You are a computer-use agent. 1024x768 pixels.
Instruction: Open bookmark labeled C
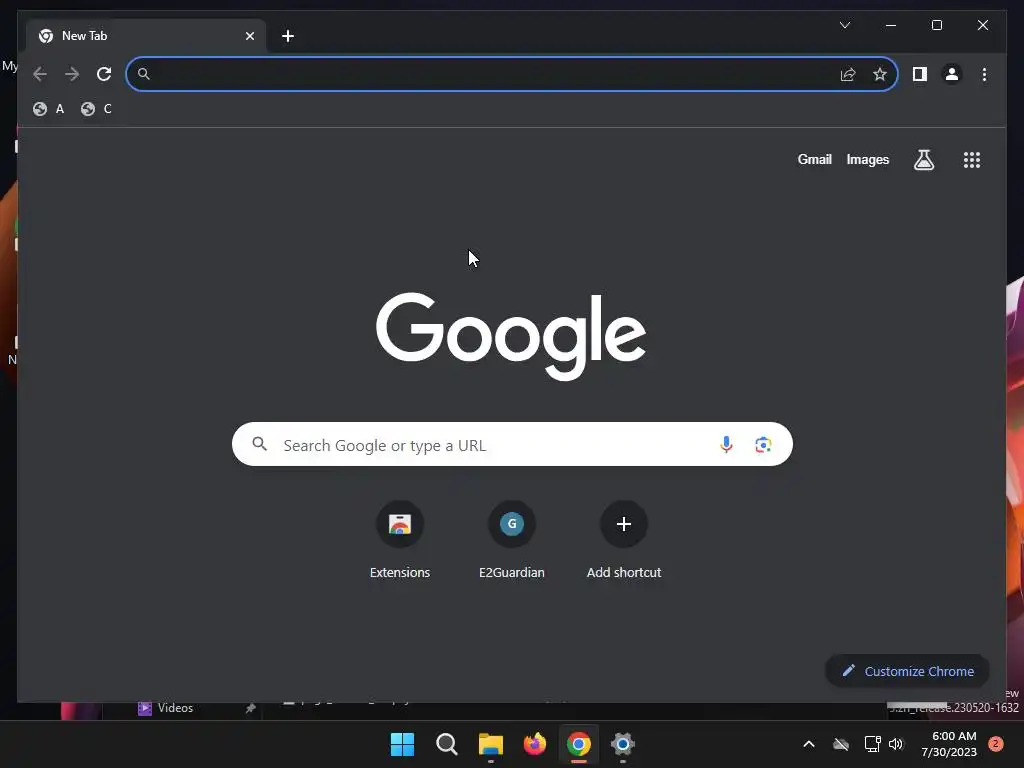click(97, 109)
